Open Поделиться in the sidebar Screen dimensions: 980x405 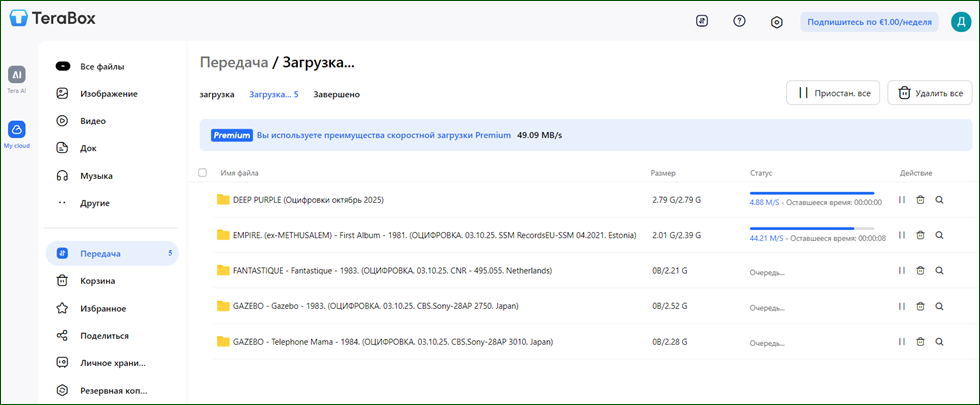[112, 336]
